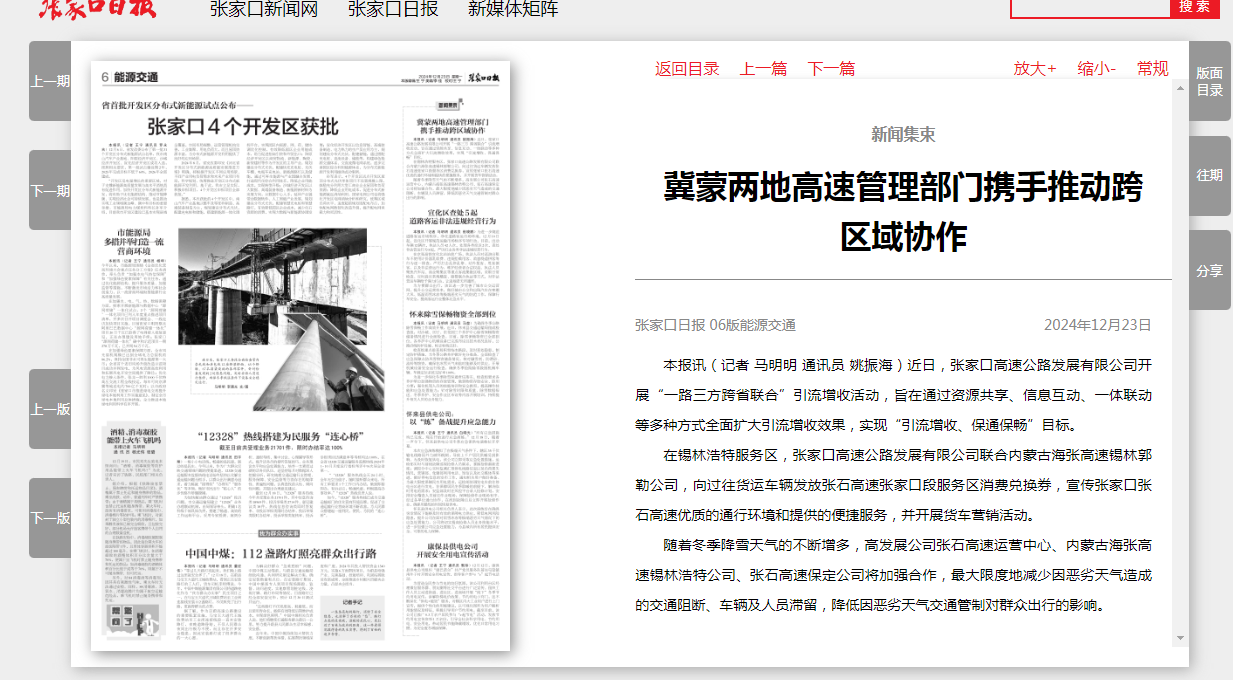
Task: Open the previous article with 上一篇
Action: [x=763, y=68]
